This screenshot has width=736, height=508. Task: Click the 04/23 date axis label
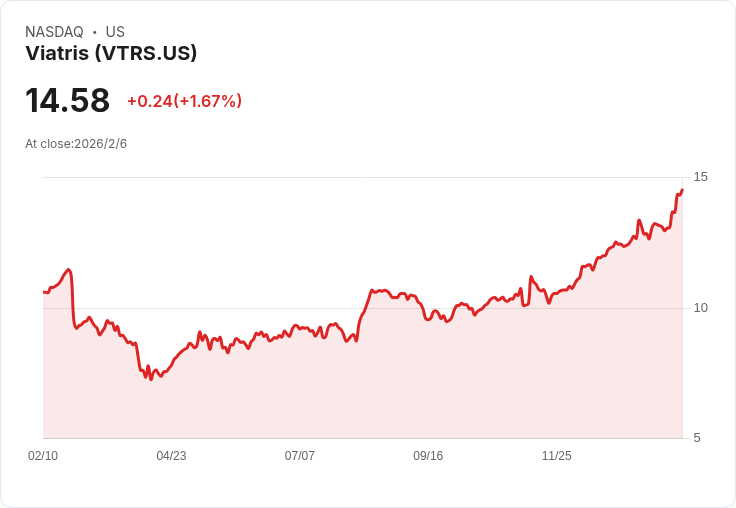point(171,455)
